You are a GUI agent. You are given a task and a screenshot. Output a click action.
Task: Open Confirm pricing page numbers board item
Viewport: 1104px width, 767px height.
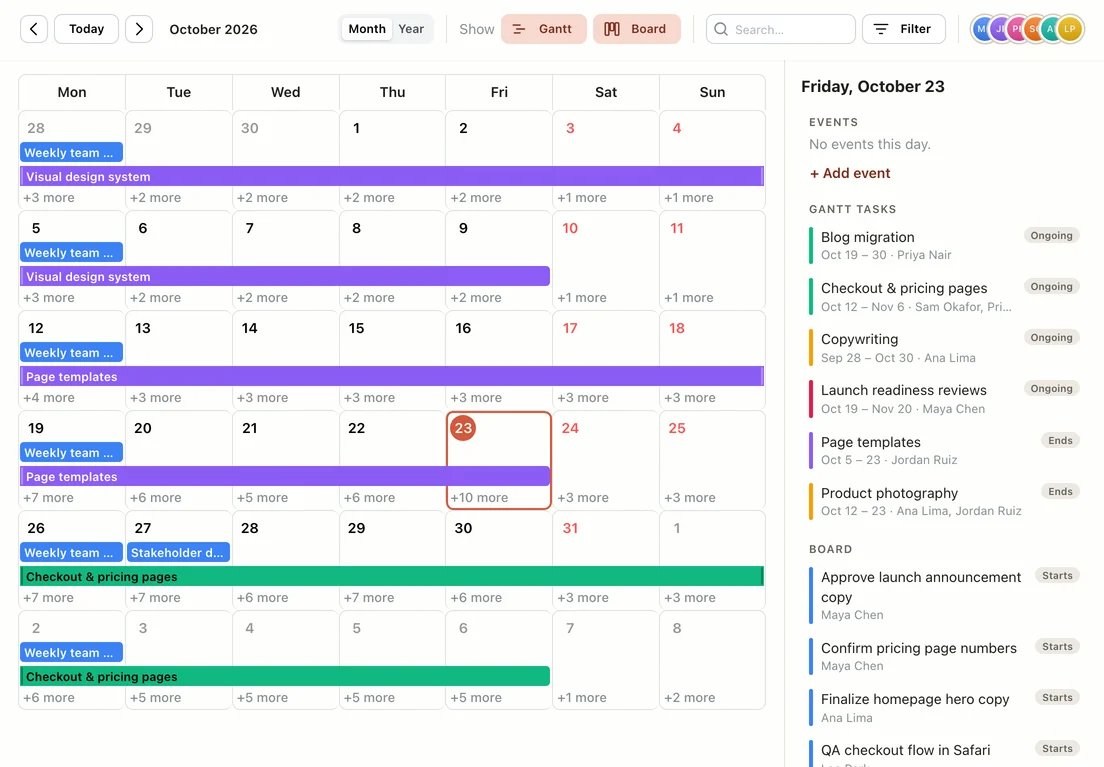(x=944, y=656)
